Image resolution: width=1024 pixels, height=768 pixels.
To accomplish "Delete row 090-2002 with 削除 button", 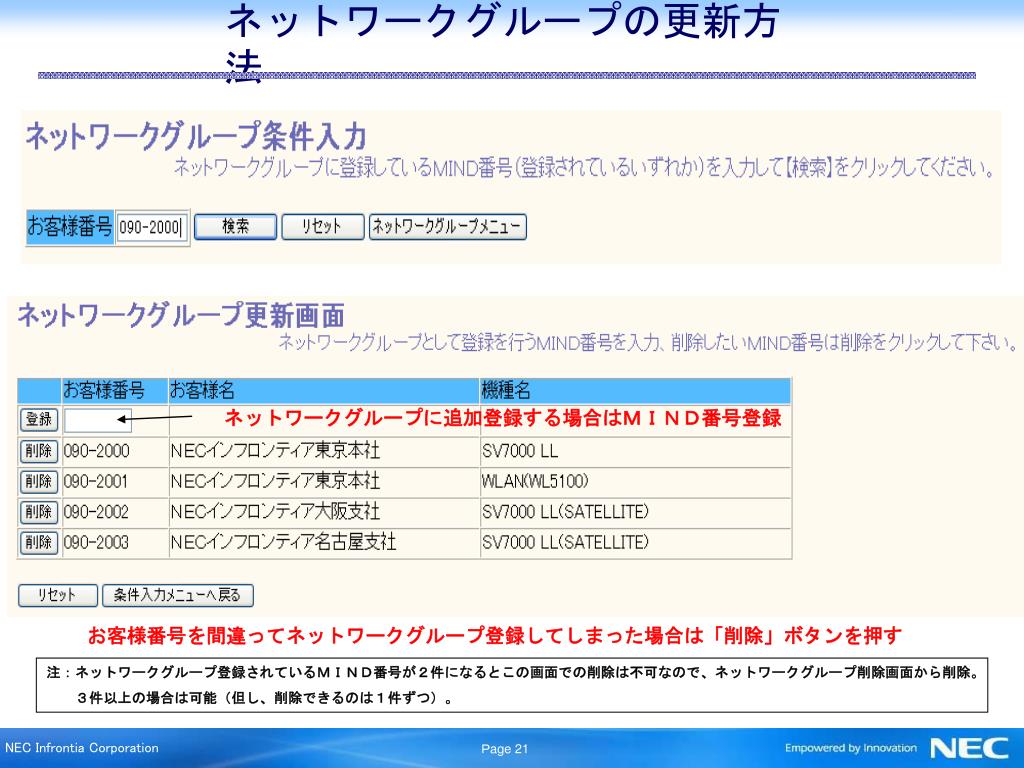I will tap(39, 512).
